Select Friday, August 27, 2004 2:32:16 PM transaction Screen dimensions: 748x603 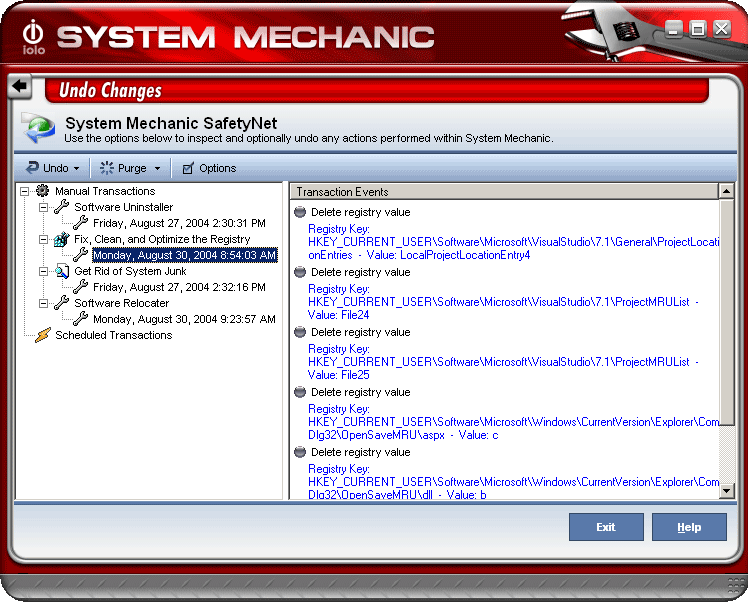pyautogui.click(x=179, y=287)
